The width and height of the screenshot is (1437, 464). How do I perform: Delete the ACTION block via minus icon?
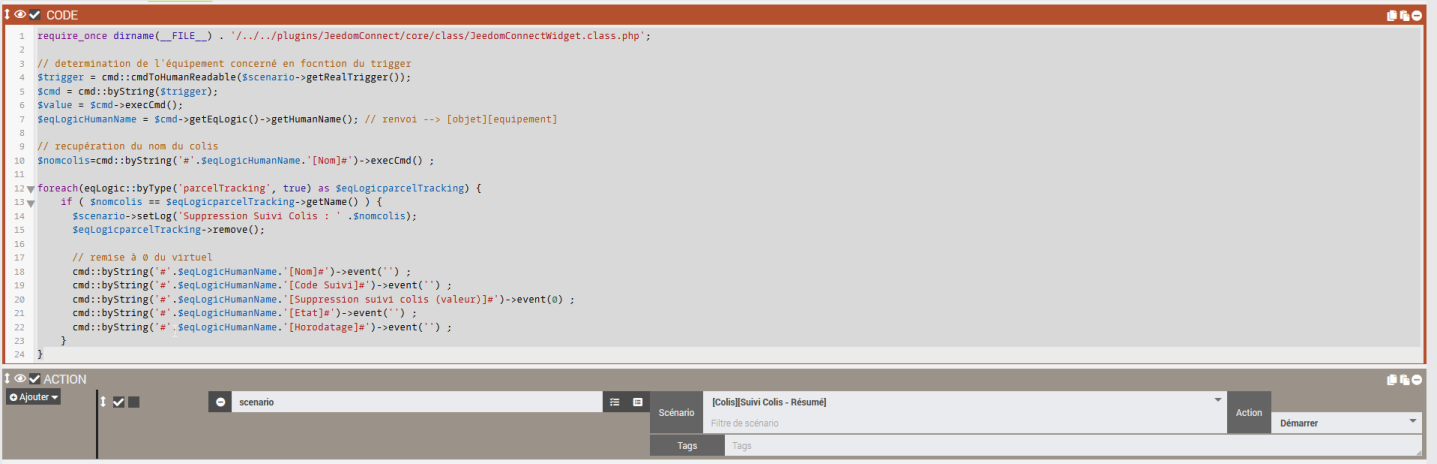click(1417, 380)
